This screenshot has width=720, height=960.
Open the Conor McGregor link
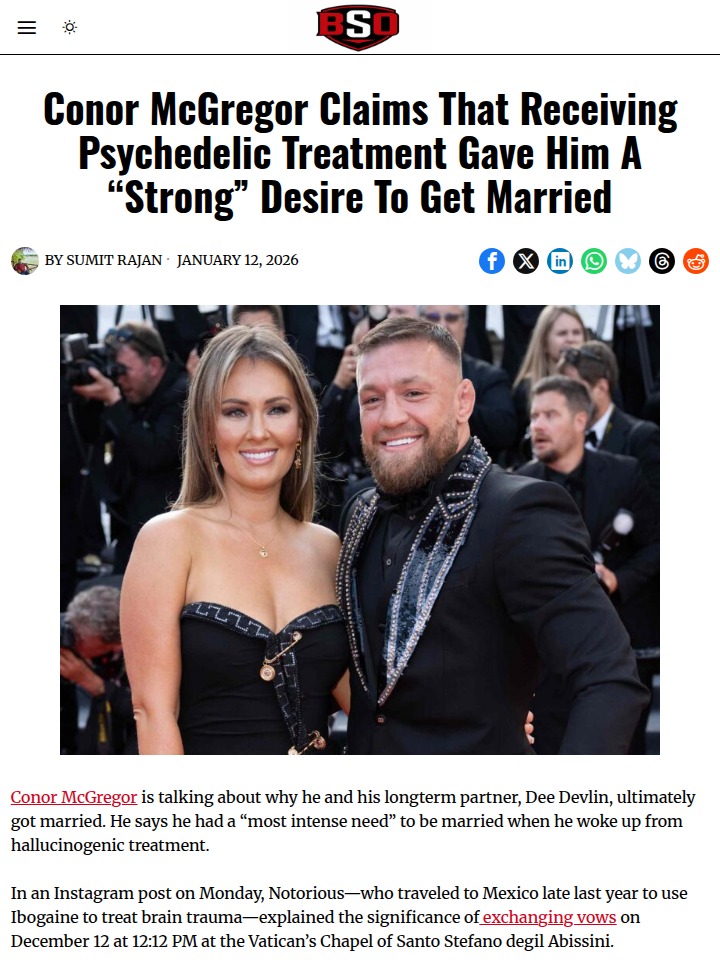tap(74, 797)
